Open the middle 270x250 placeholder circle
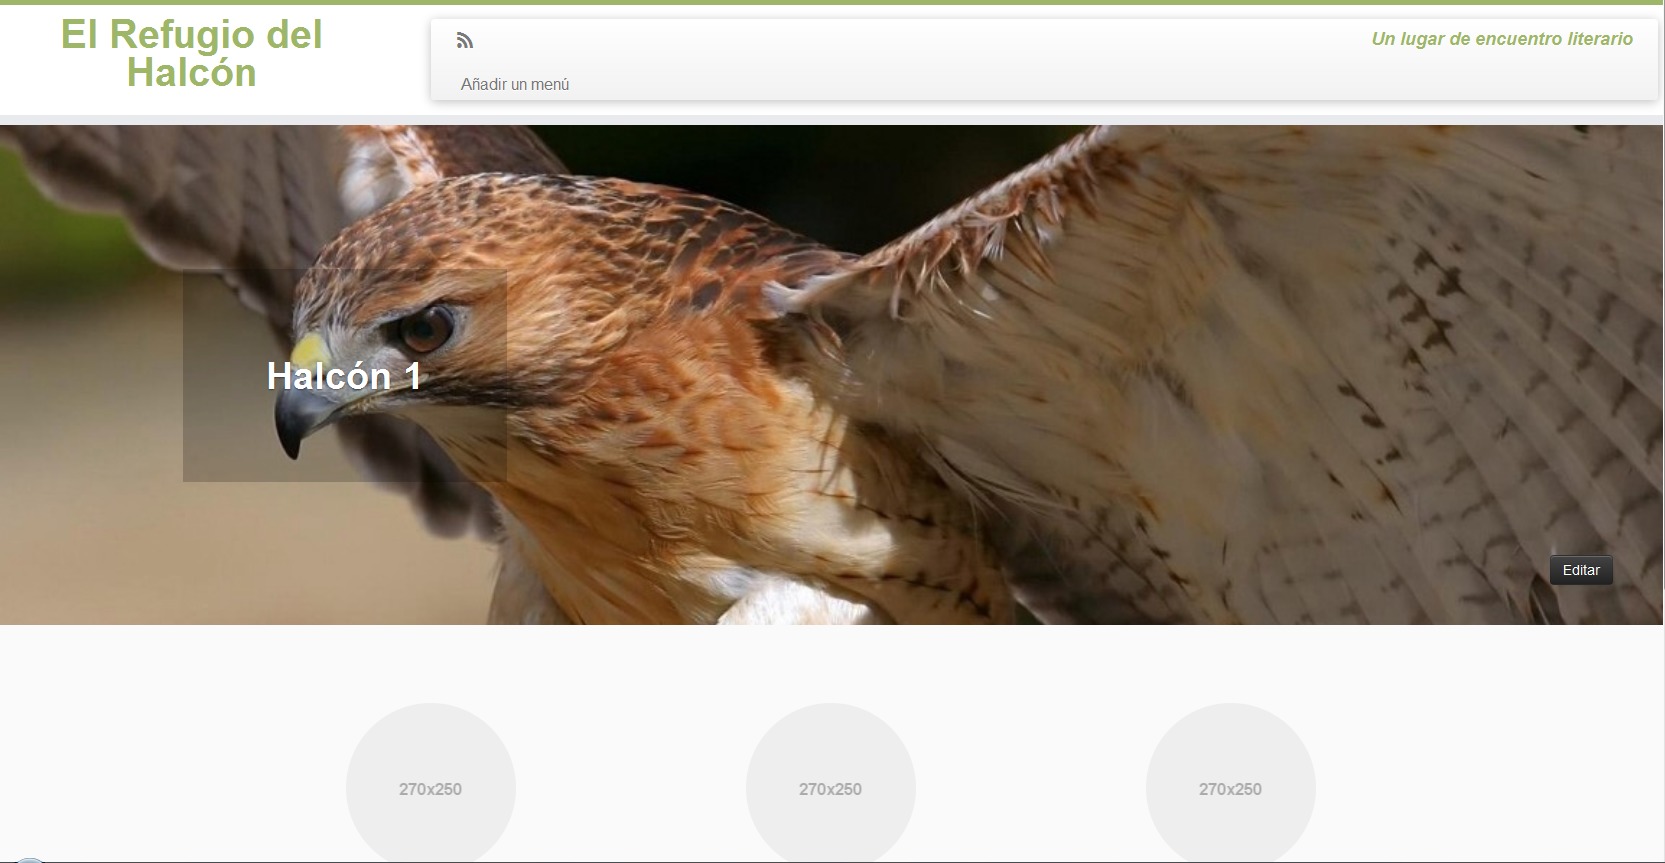 831,783
